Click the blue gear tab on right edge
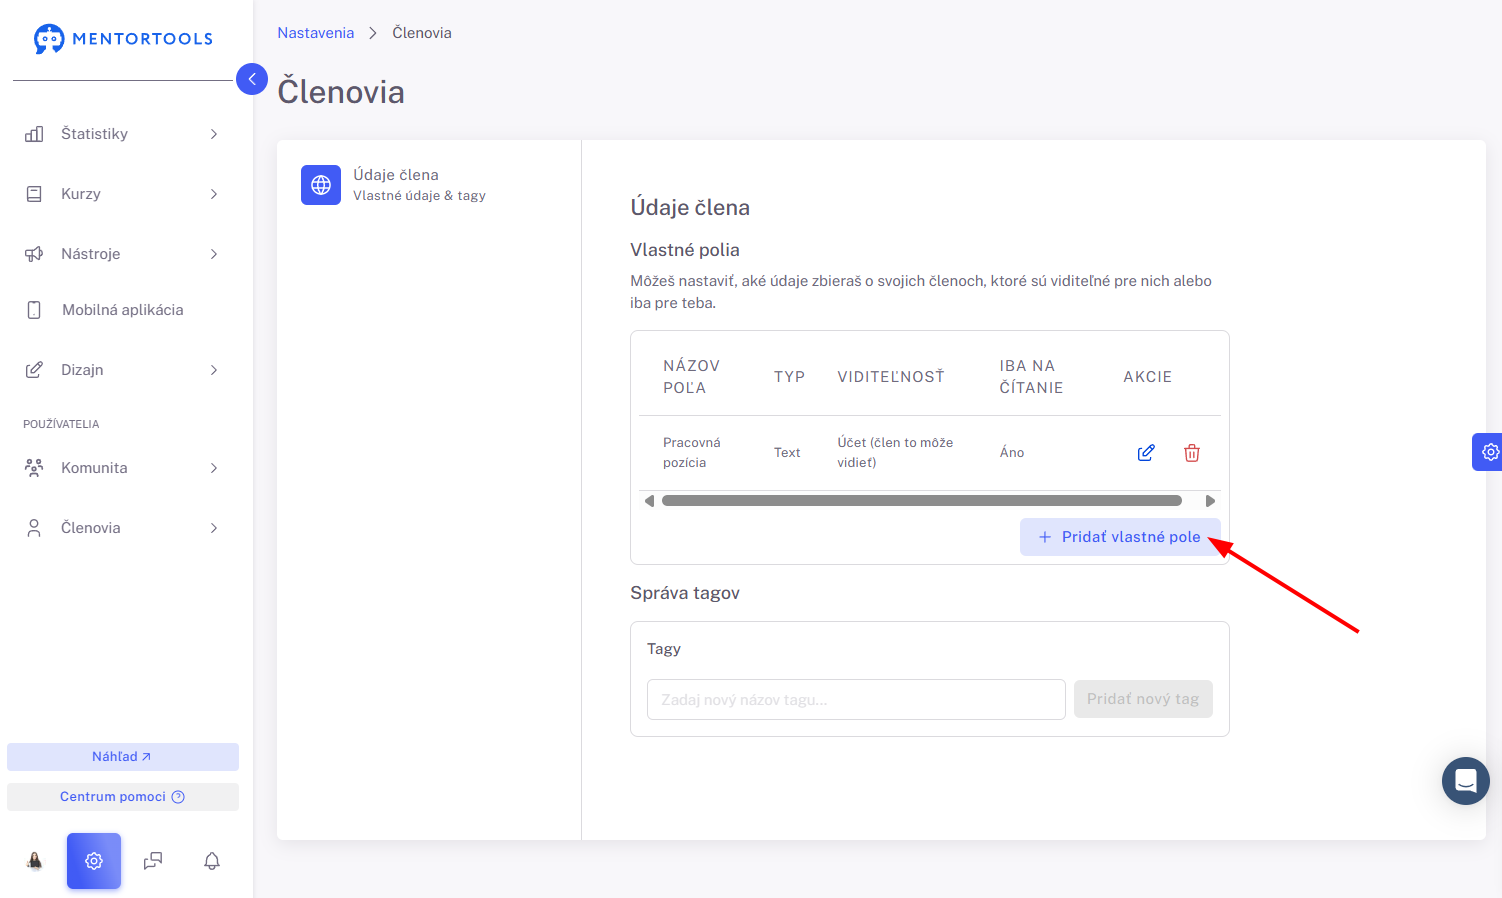 [1488, 452]
